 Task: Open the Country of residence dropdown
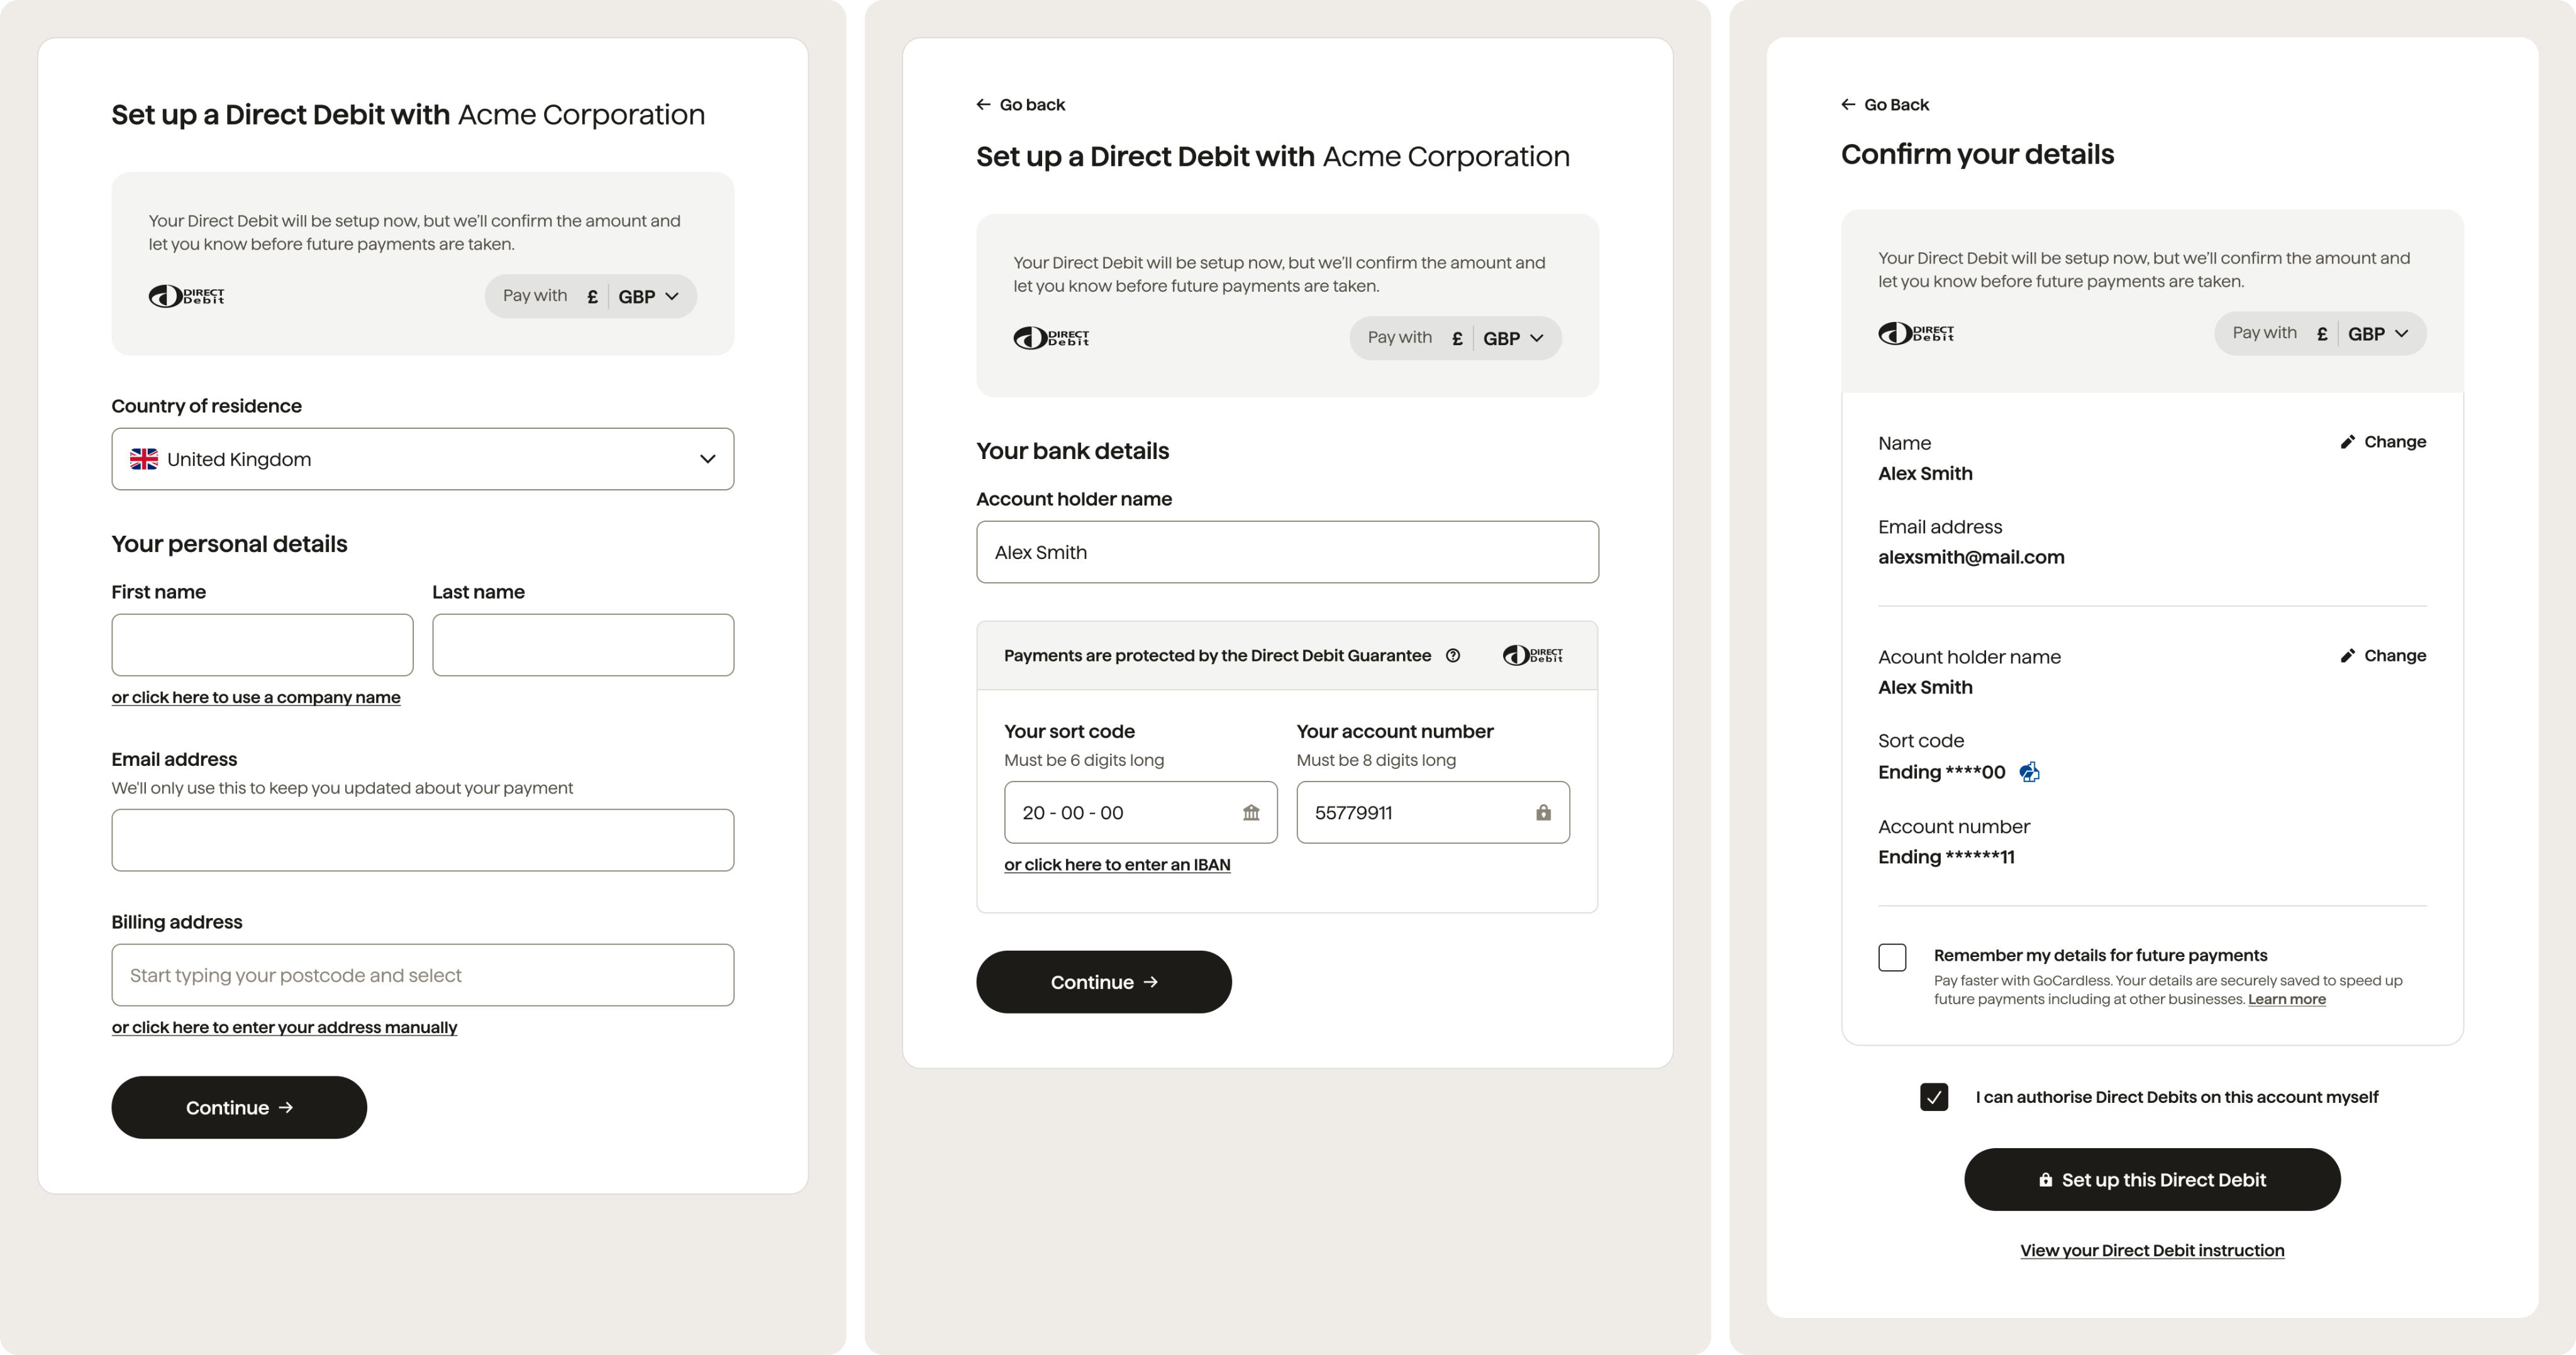point(423,459)
